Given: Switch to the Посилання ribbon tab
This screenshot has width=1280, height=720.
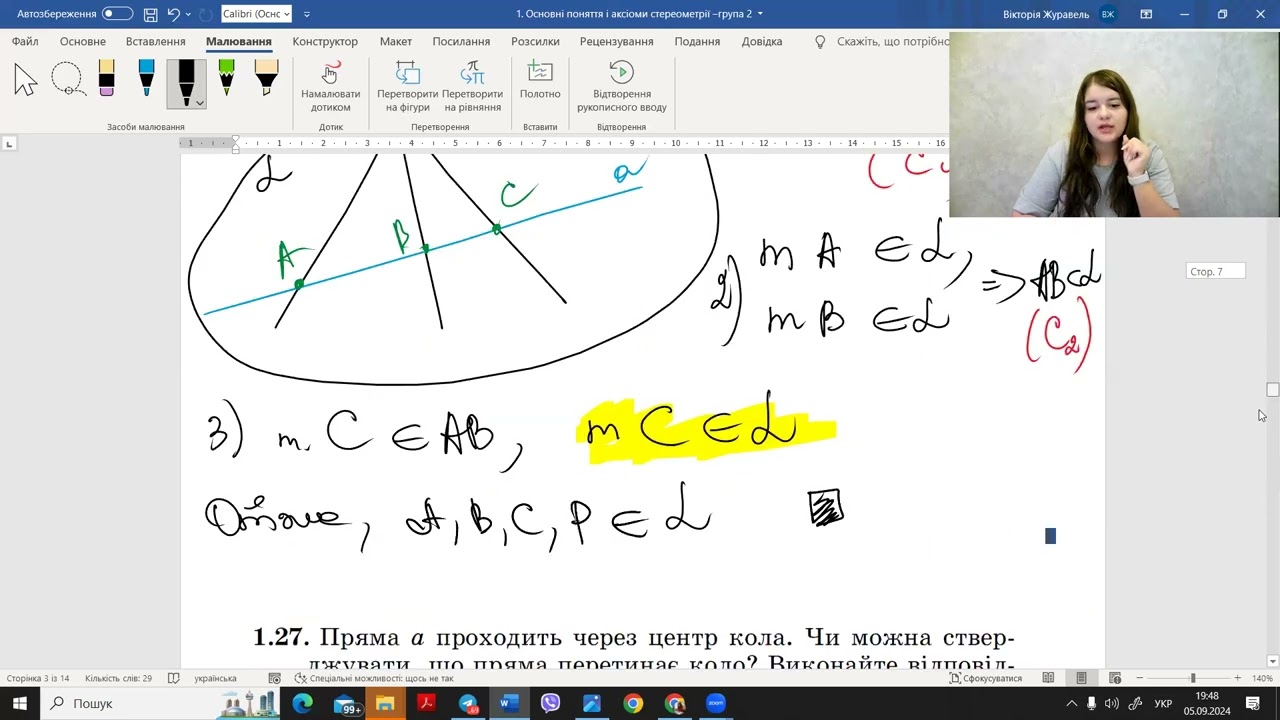Looking at the screenshot, I should 461,42.
